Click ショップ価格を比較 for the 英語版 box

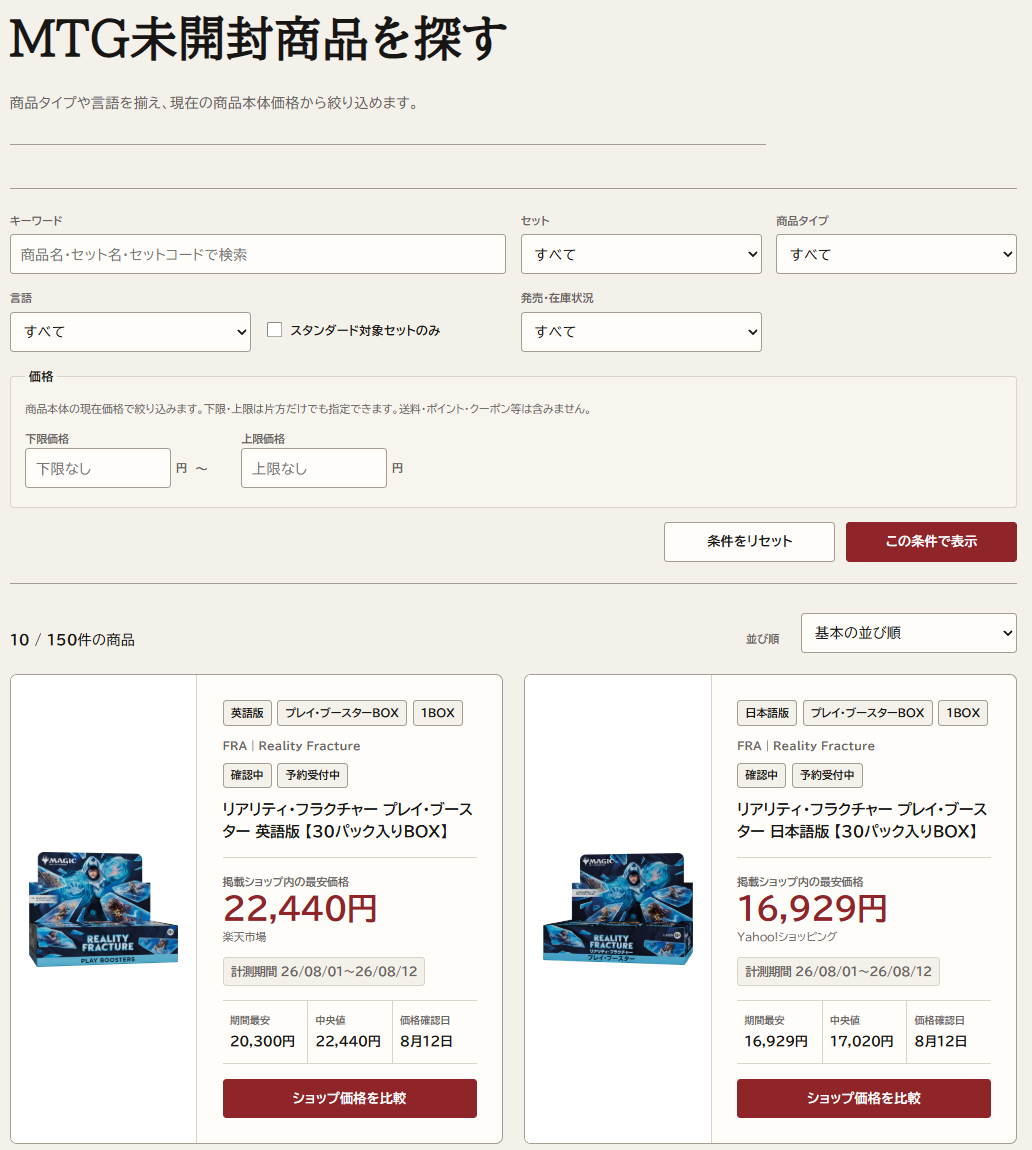pos(350,1098)
